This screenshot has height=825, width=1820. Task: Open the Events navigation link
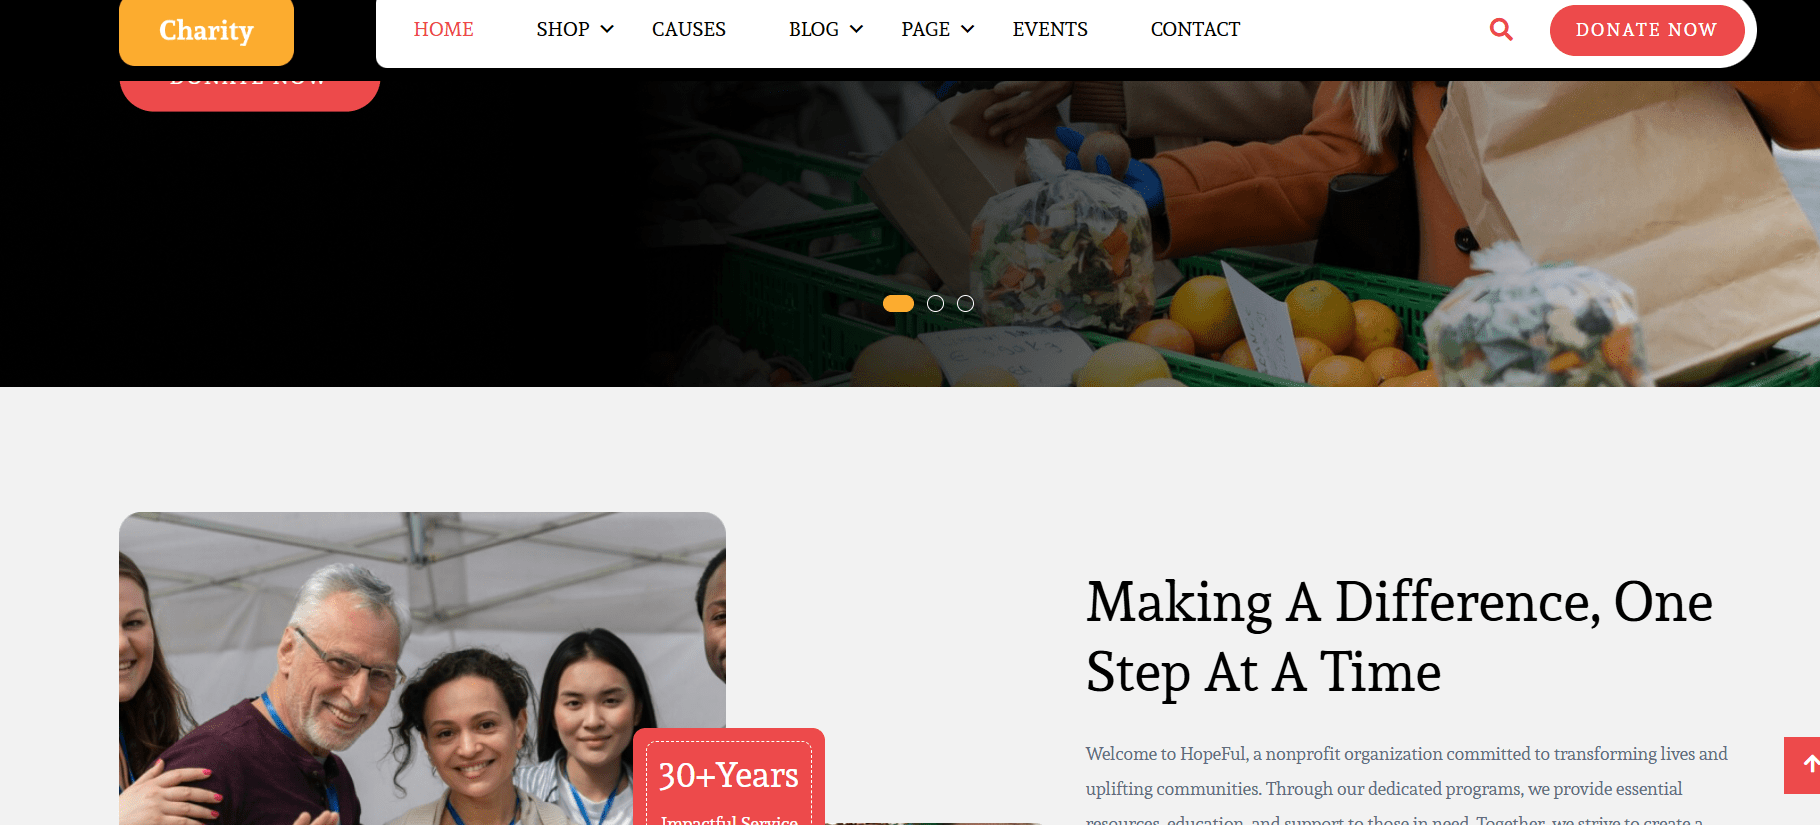click(1050, 30)
